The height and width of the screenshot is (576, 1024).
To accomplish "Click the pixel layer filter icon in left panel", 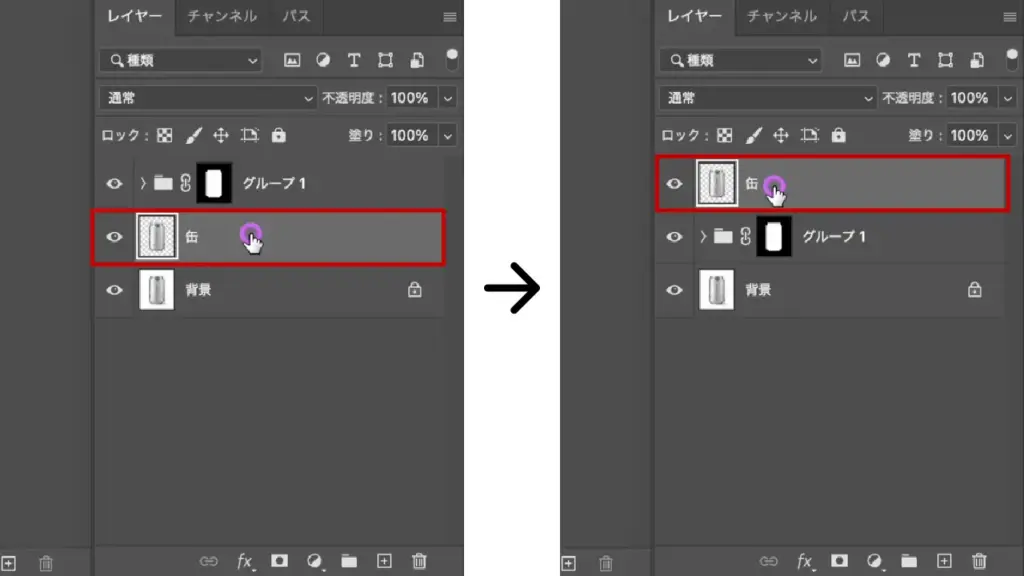I will pyautogui.click(x=292, y=60).
